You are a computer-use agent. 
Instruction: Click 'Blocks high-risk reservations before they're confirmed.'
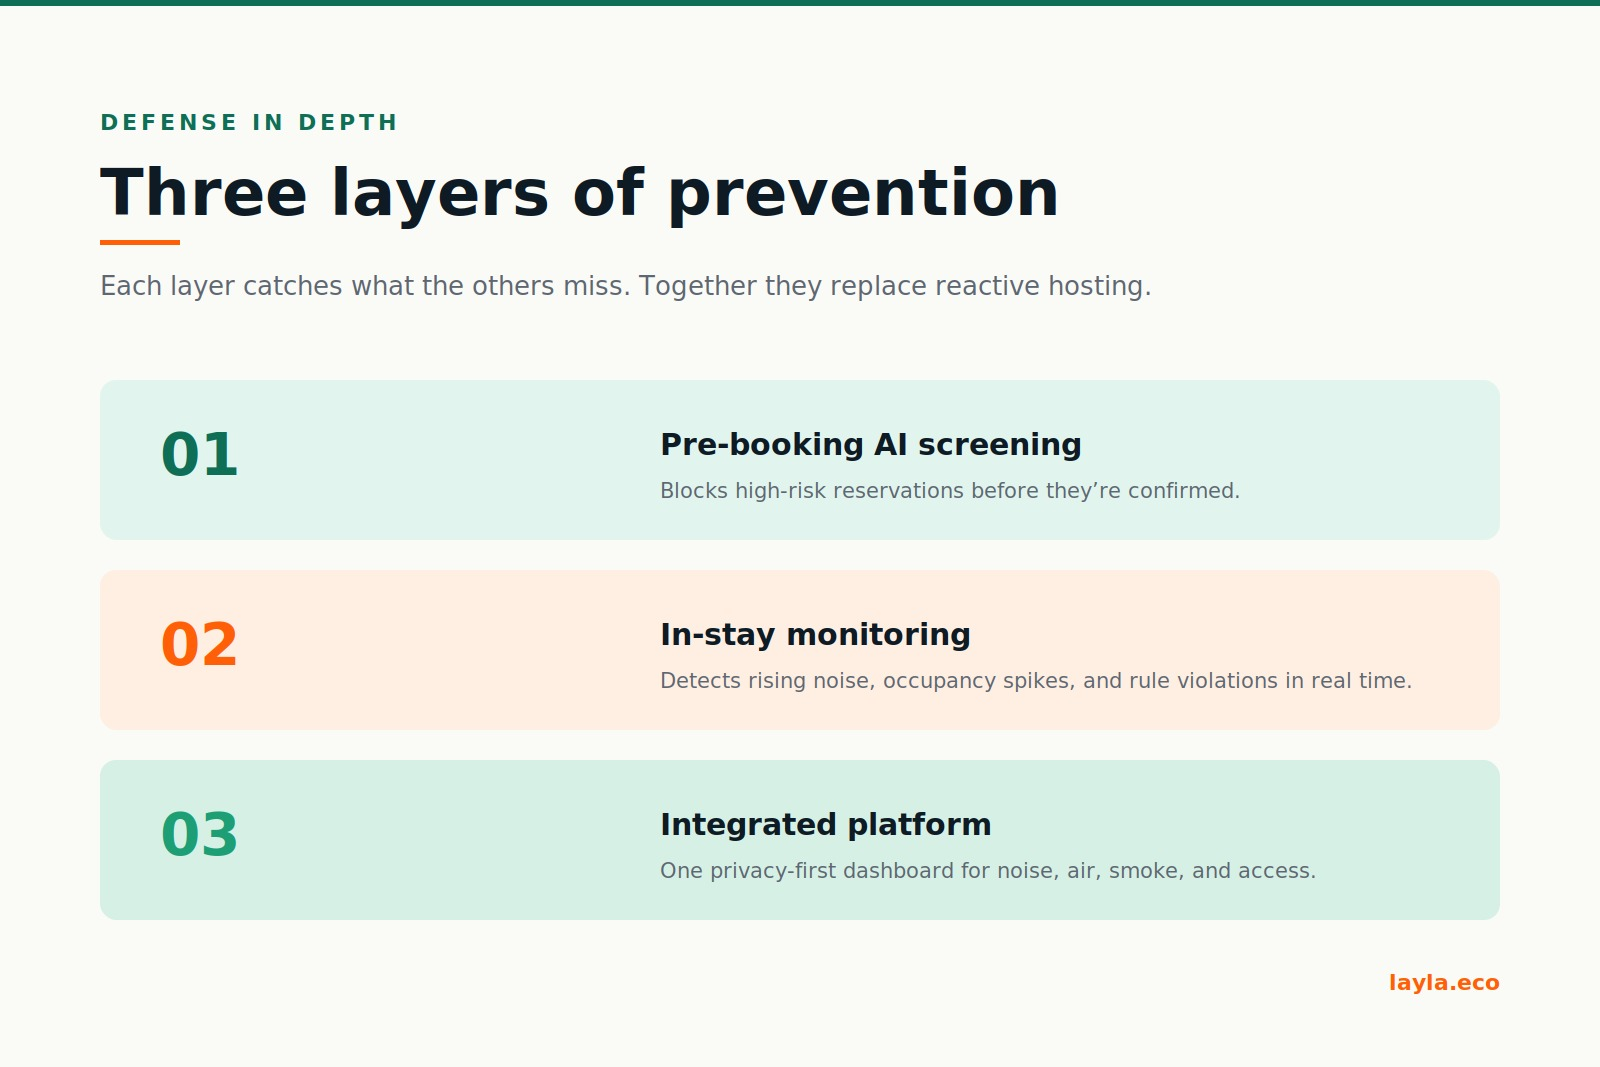950,491
